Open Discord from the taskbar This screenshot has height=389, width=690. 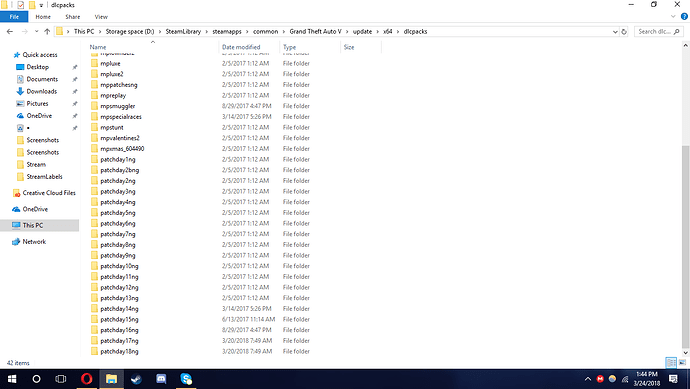(x=161, y=379)
